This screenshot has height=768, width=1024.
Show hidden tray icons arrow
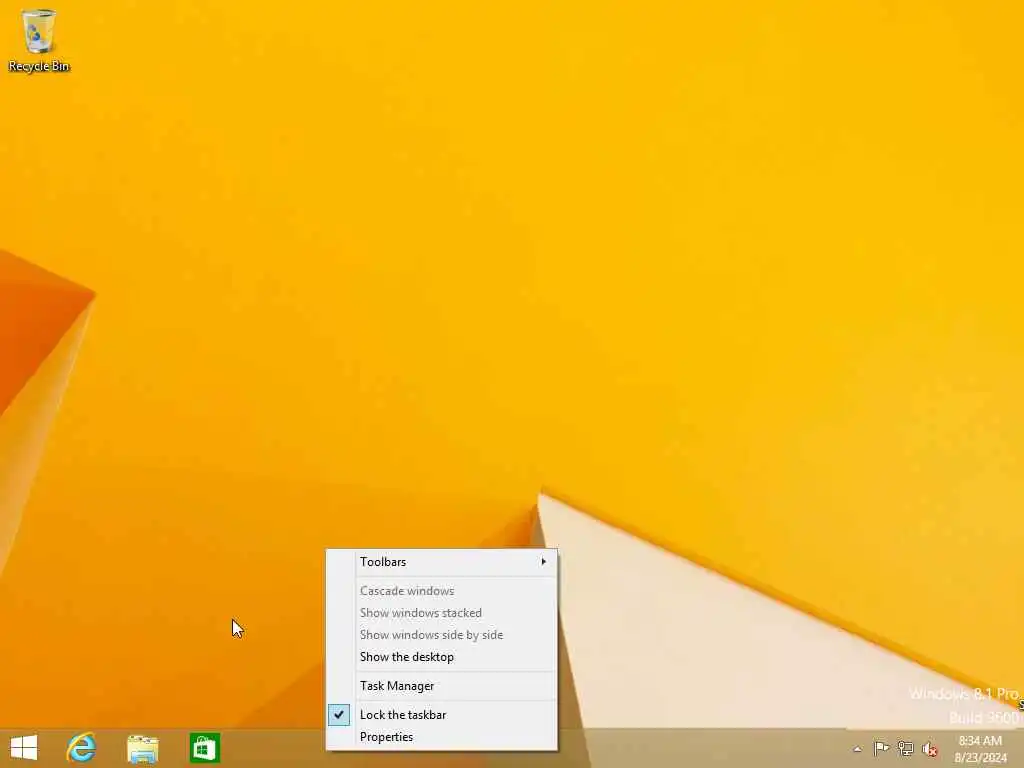[x=857, y=749]
